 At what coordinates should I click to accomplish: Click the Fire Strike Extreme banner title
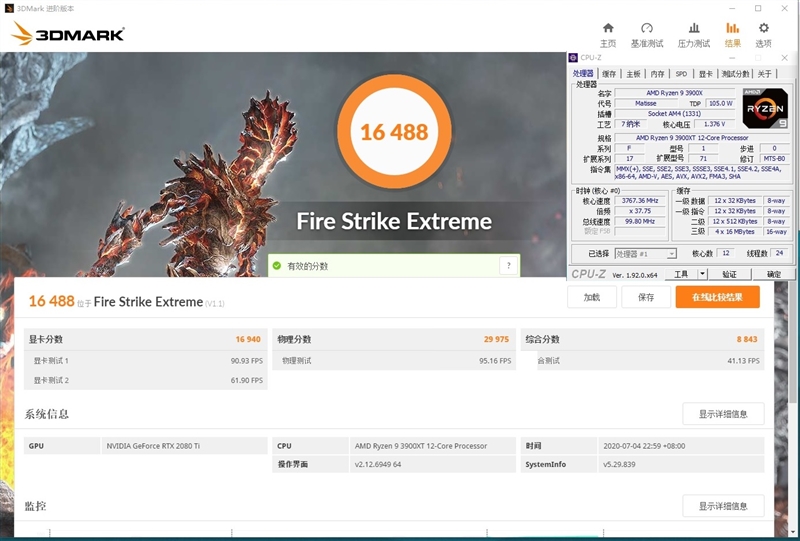(394, 221)
